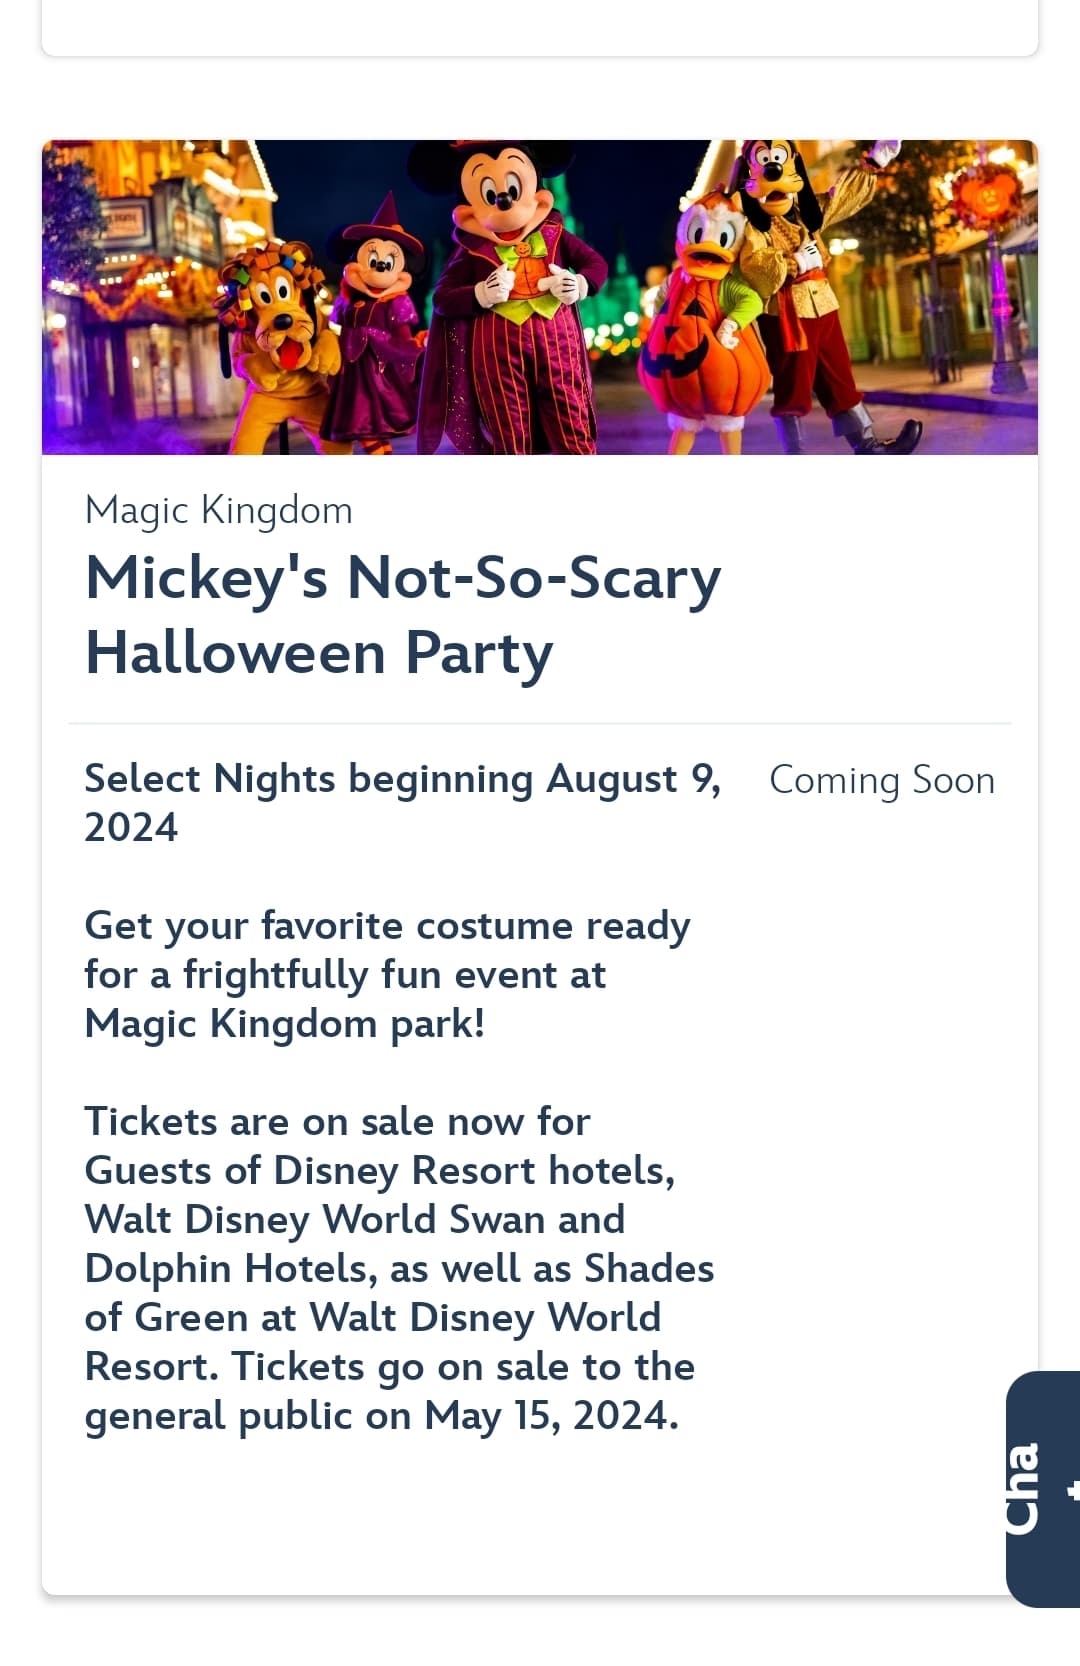Click the frightfully fun event description
Image resolution: width=1080 pixels, height=1666 pixels.
[388, 974]
